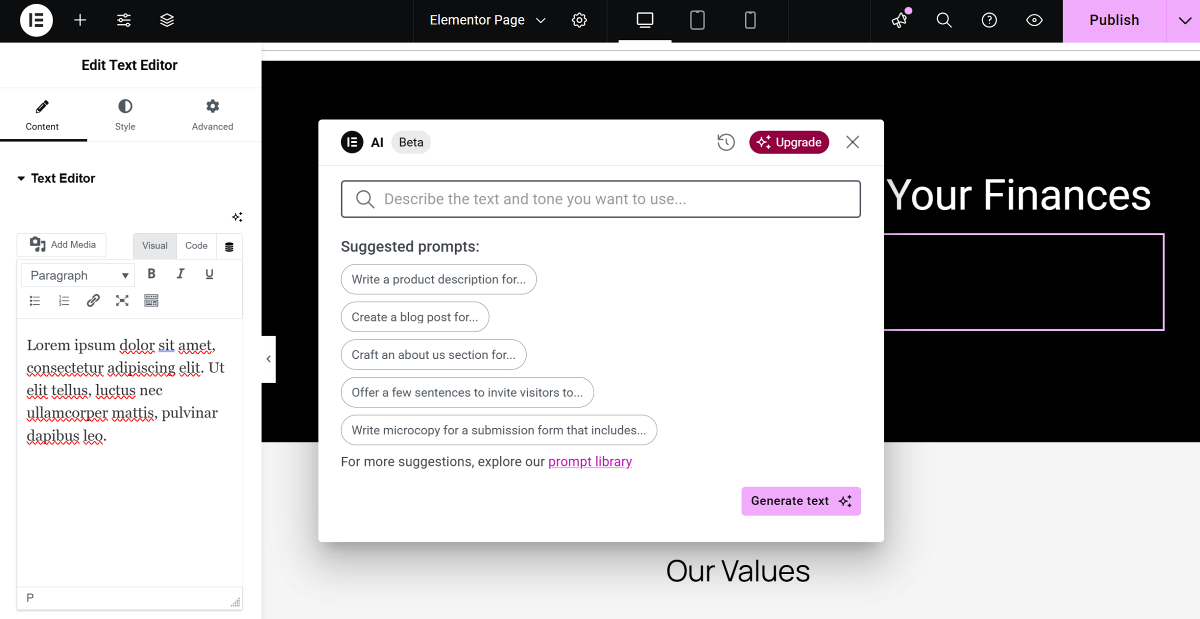Click Generate text button
The image size is (1200, 619).
(x=800, y=501)
